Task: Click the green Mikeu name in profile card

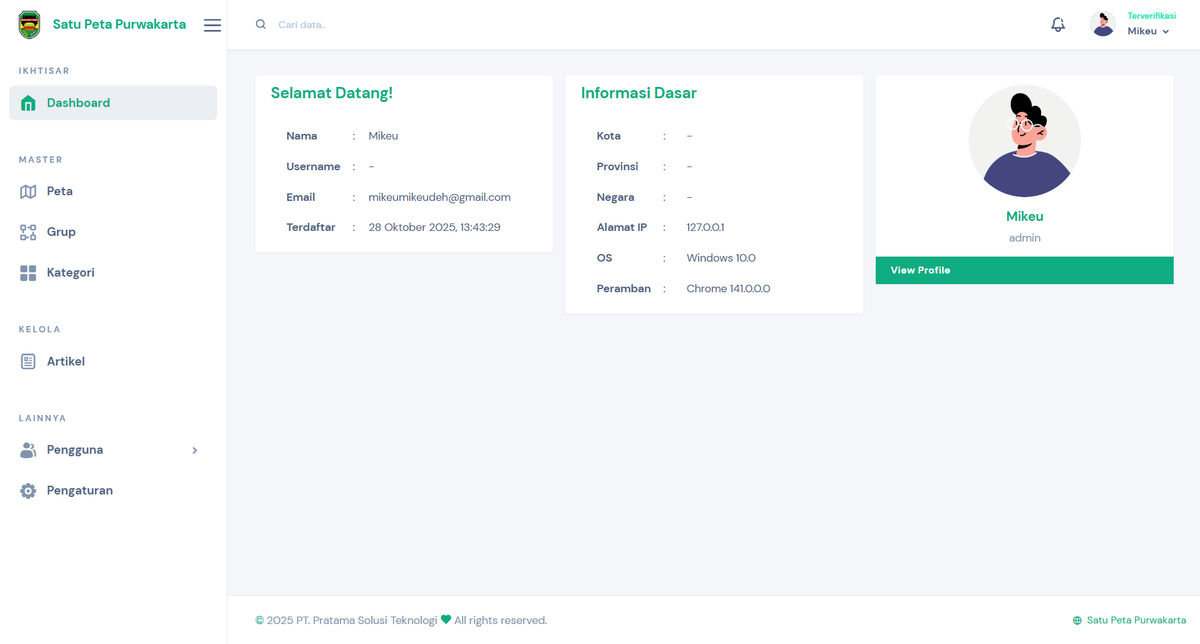Action: click(1024, 216)
